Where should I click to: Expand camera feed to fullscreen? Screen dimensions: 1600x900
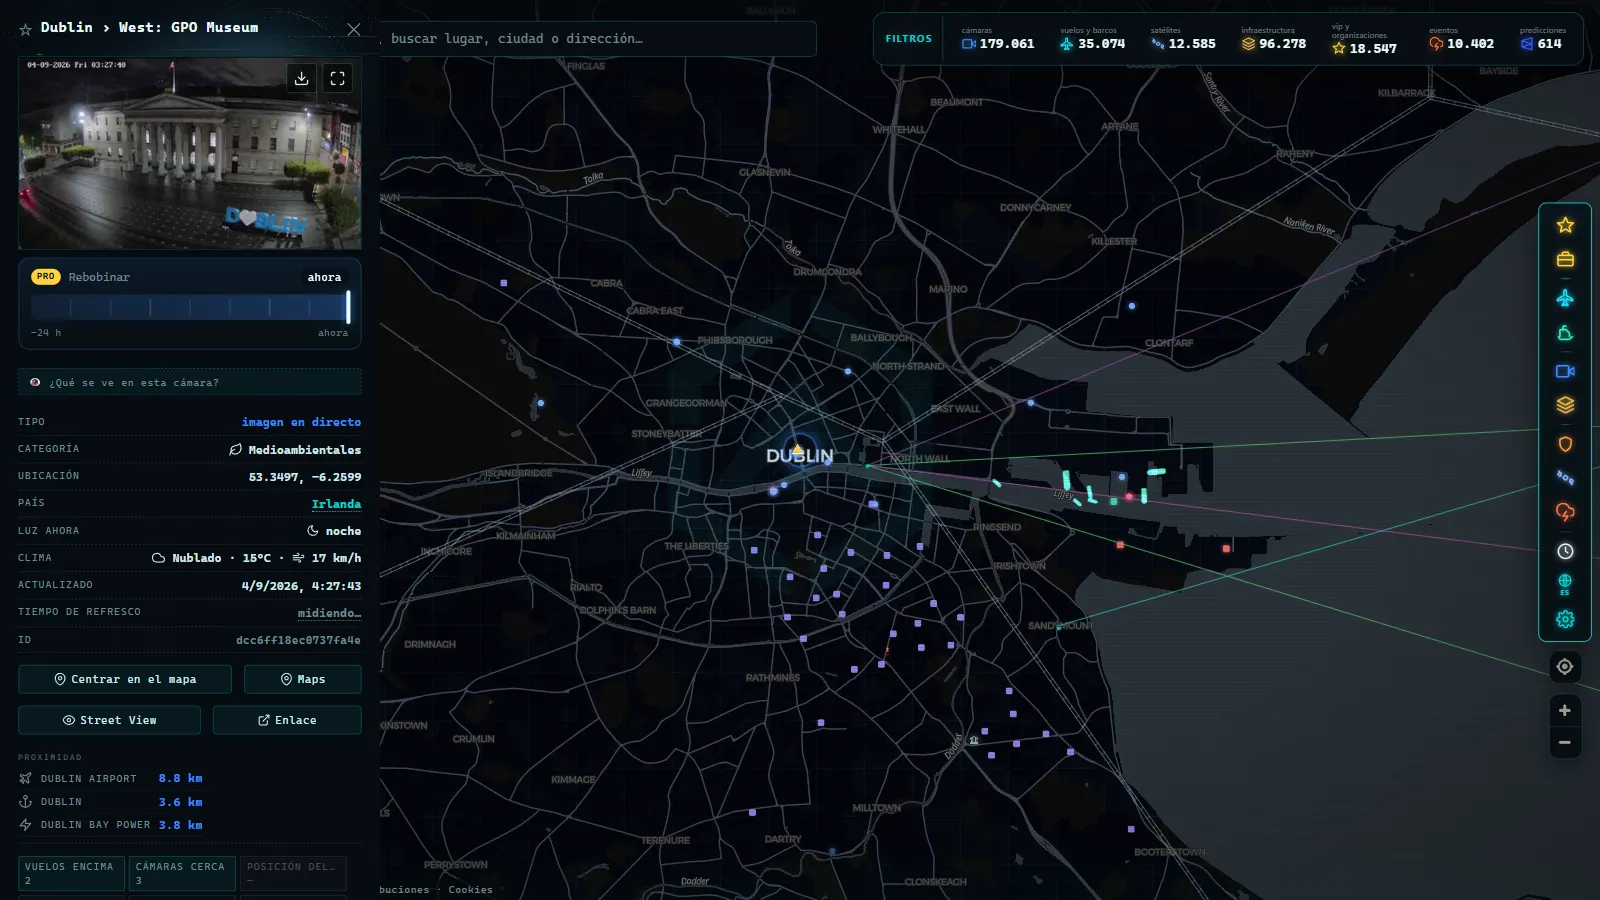pos(338,78)
